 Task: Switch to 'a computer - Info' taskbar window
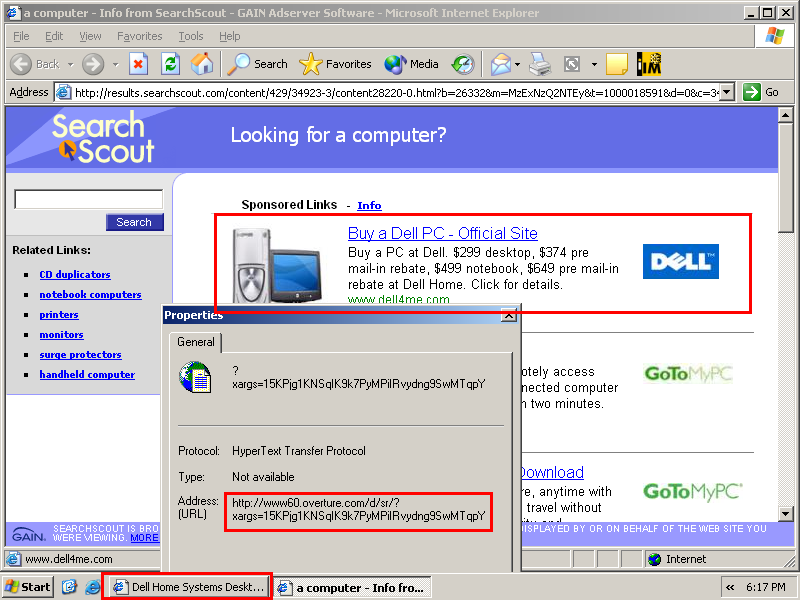click(x=353, y=588)
